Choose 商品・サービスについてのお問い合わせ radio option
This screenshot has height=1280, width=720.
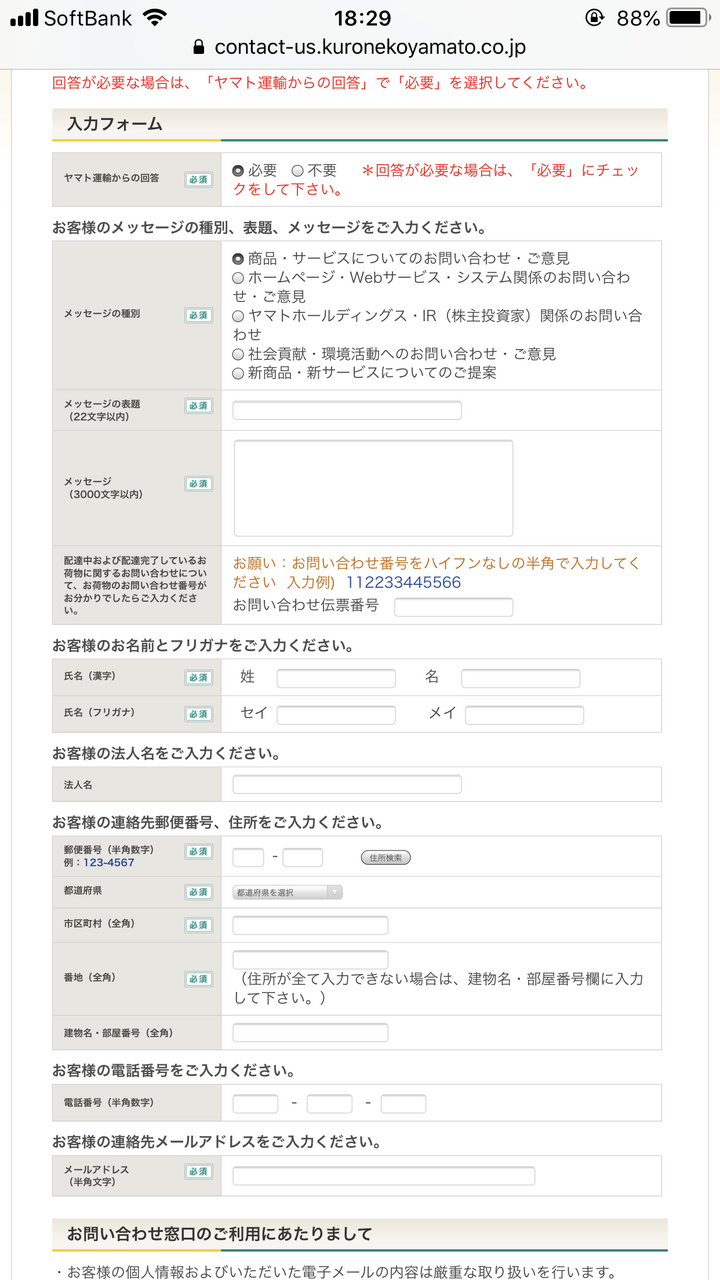click(x=238, y=258)
